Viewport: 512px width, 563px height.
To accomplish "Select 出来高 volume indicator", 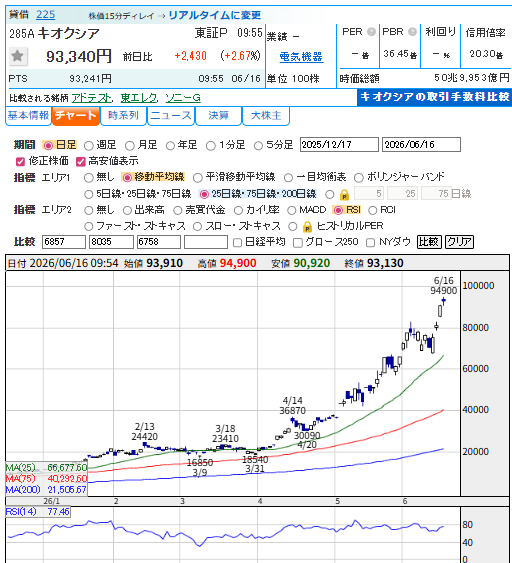I will point(127,210).
